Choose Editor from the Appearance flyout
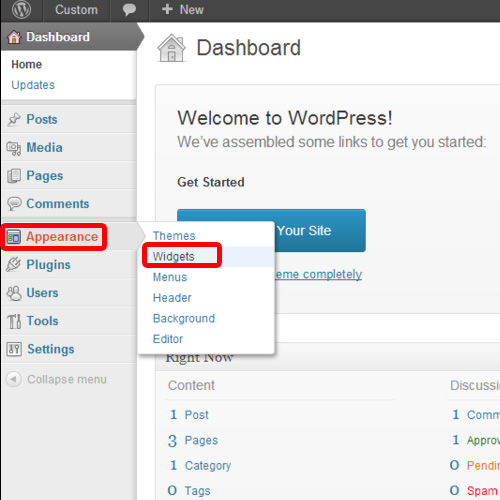Image resolution: width=500 pixels, height=500 pixels. point(168,339)
